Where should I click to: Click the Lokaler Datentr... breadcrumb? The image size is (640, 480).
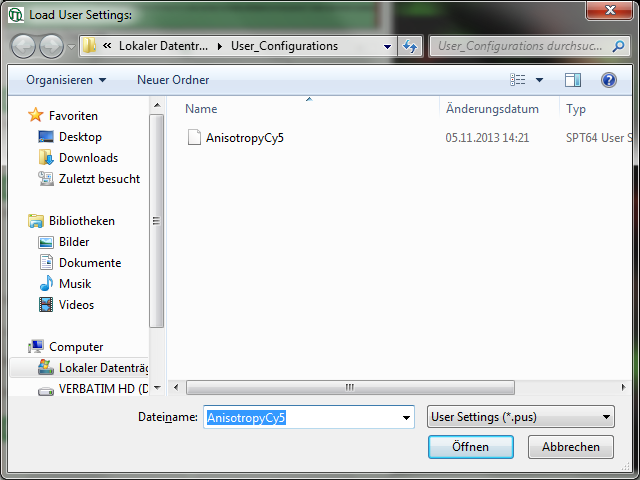tap(163, 46)
